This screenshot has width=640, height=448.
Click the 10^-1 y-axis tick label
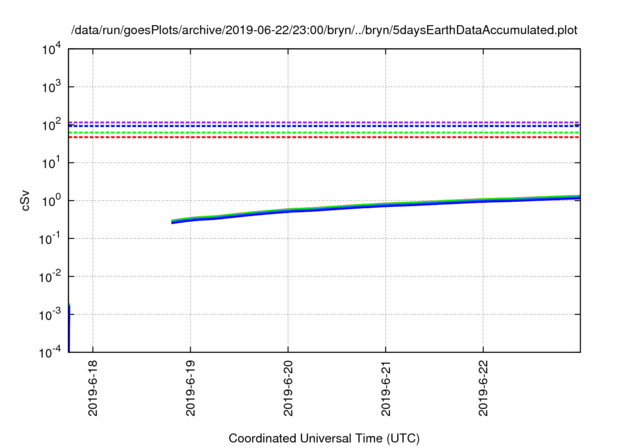[x=51, y=238]
